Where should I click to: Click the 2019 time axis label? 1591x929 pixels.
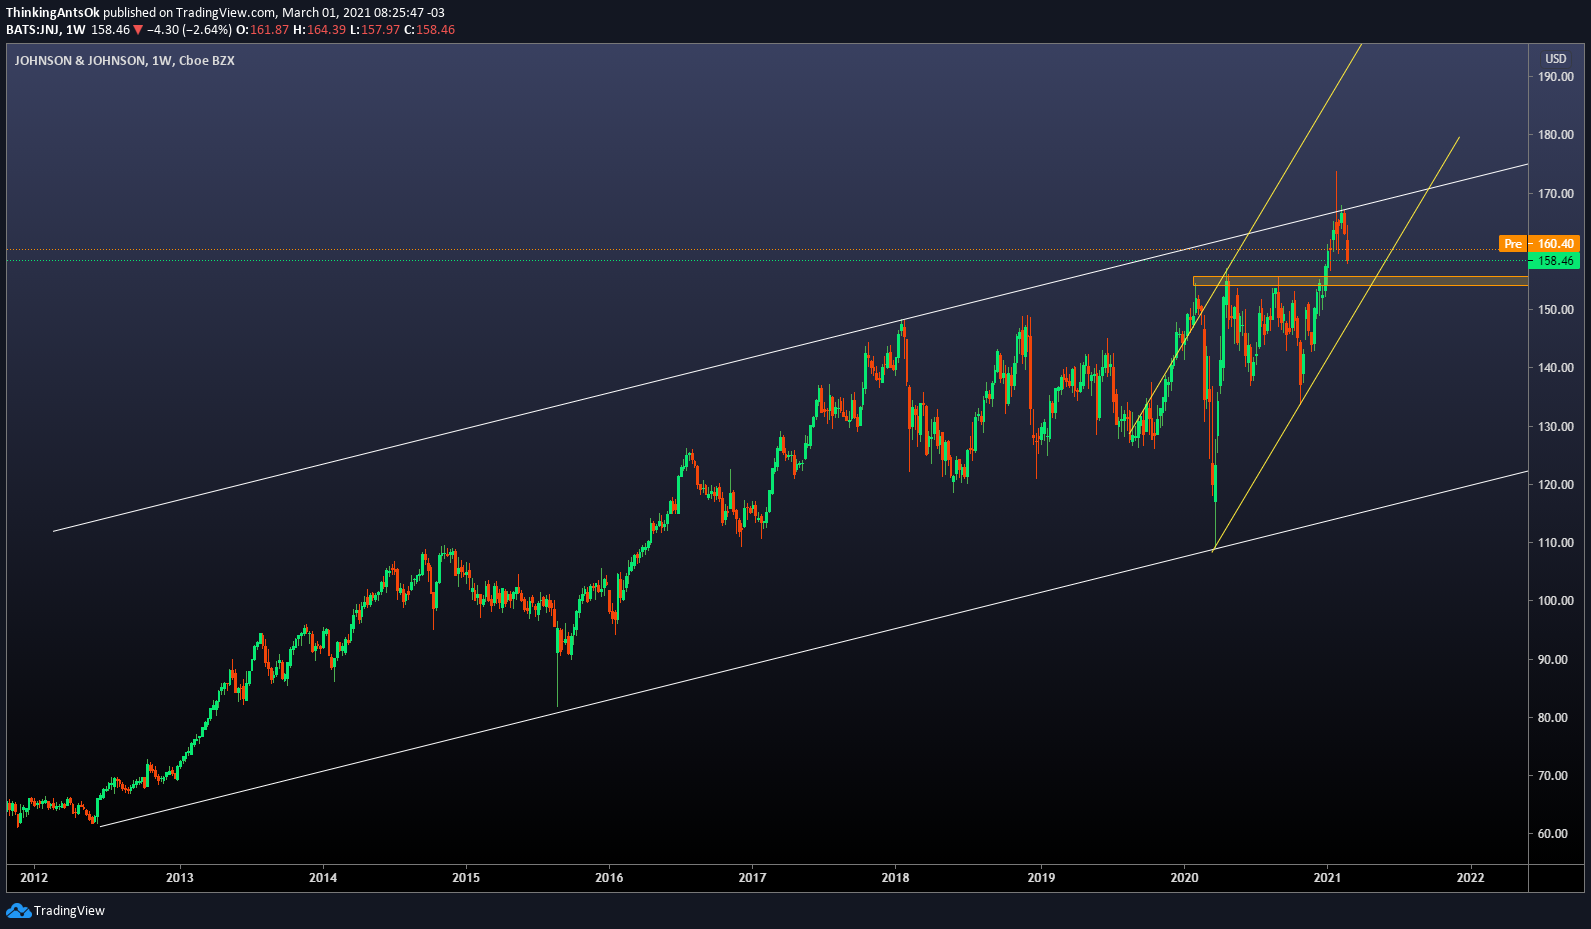pyautogui.click(x=1041, y=878)
